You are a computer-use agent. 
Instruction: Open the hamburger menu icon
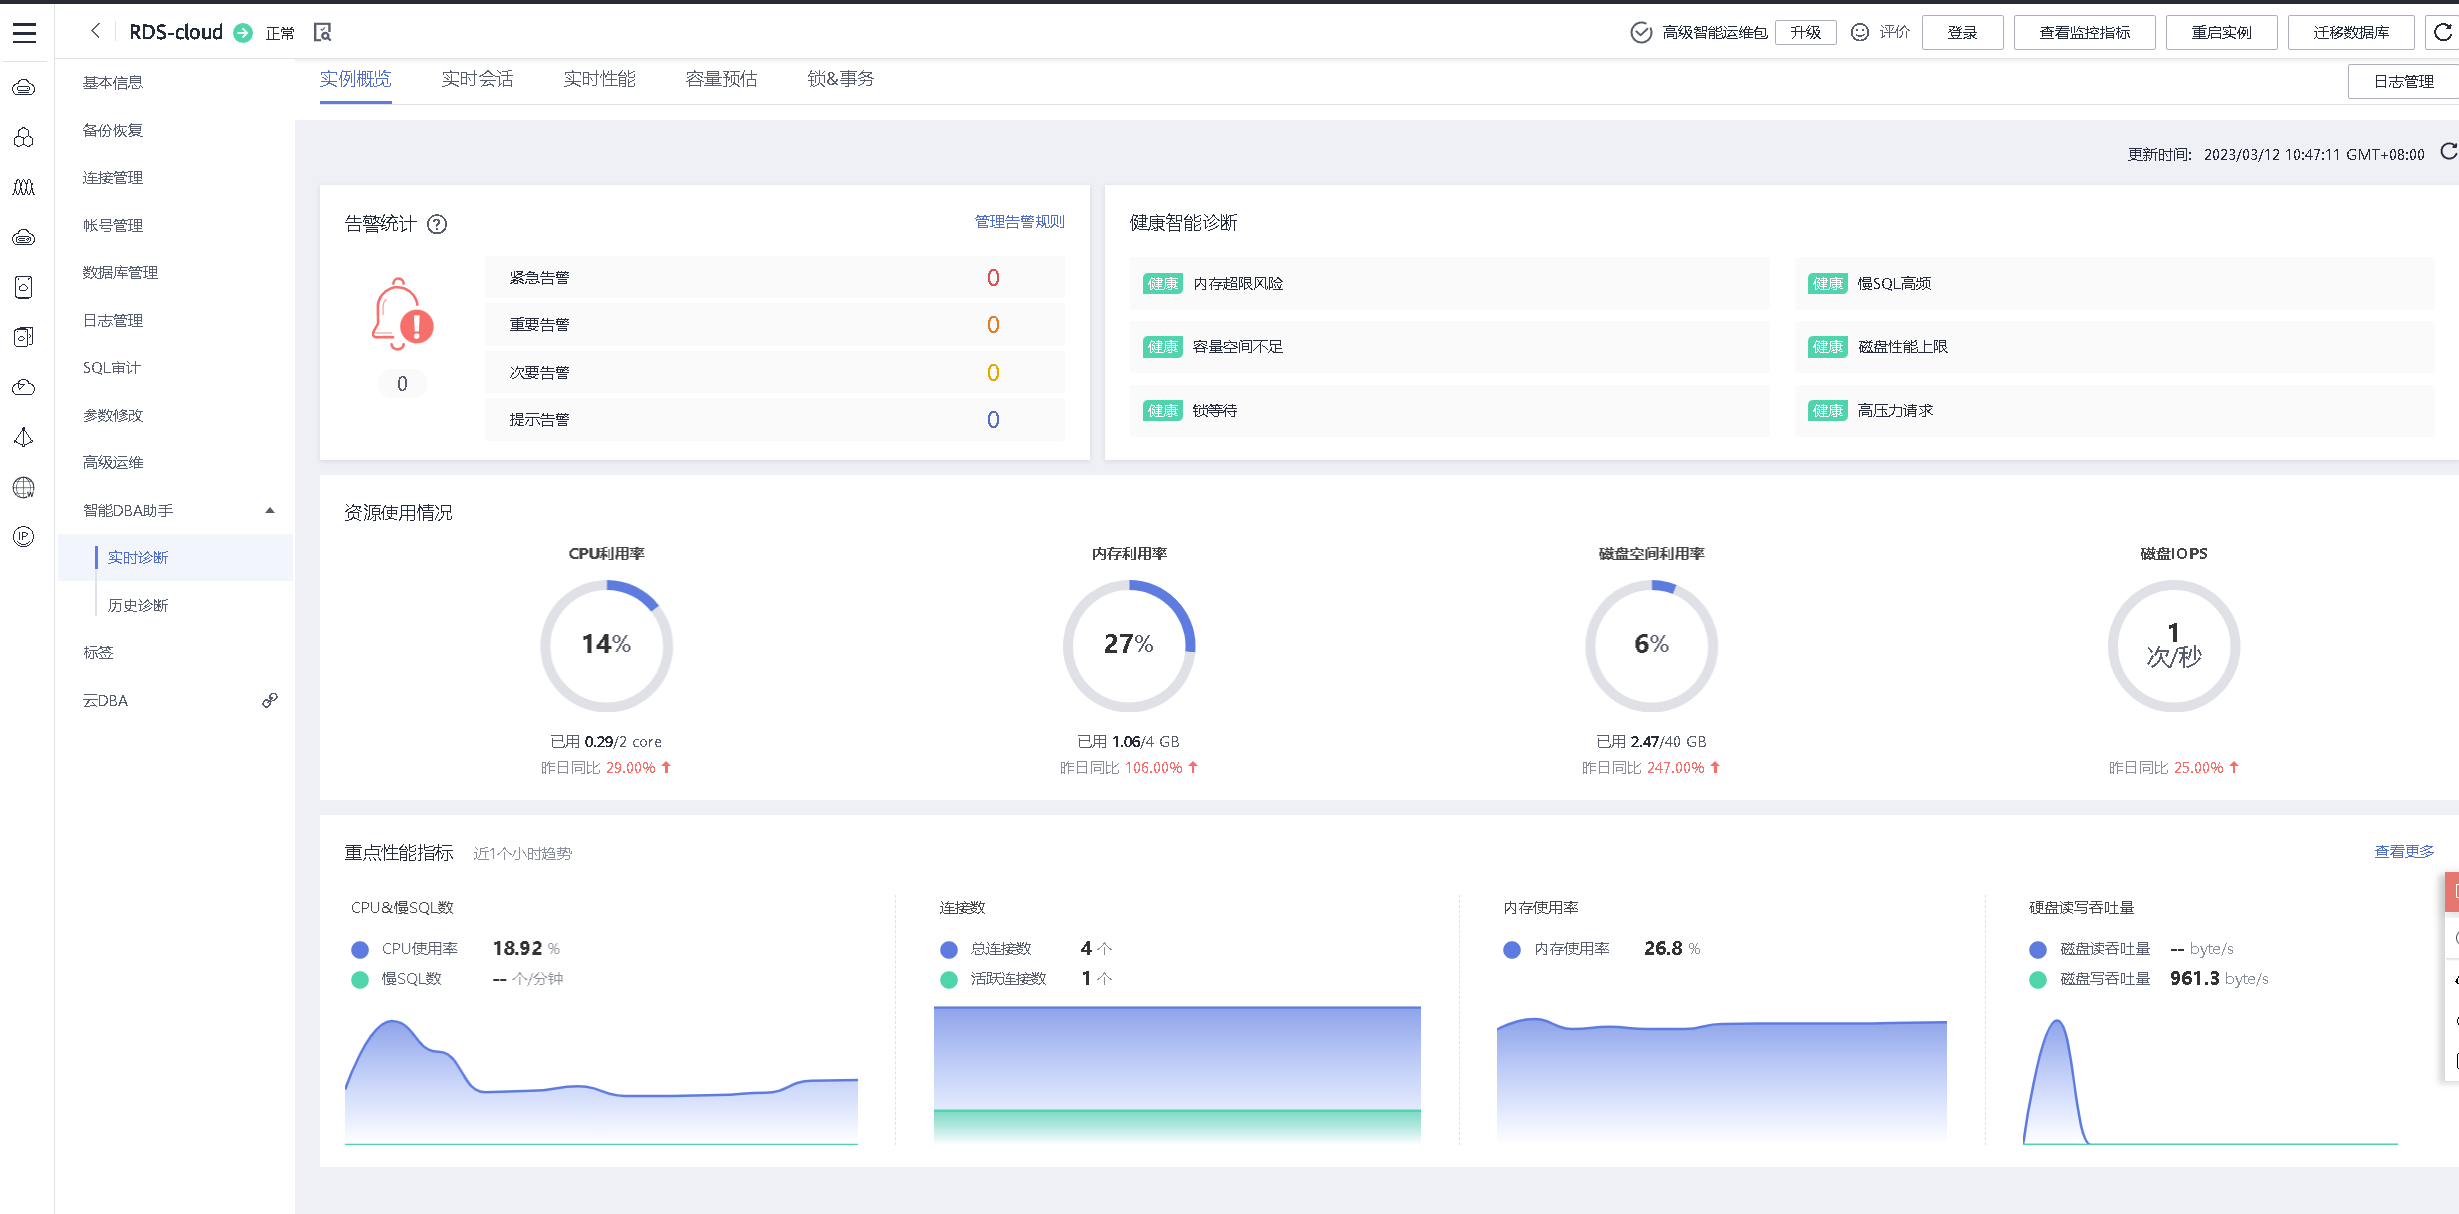point(25,33)
